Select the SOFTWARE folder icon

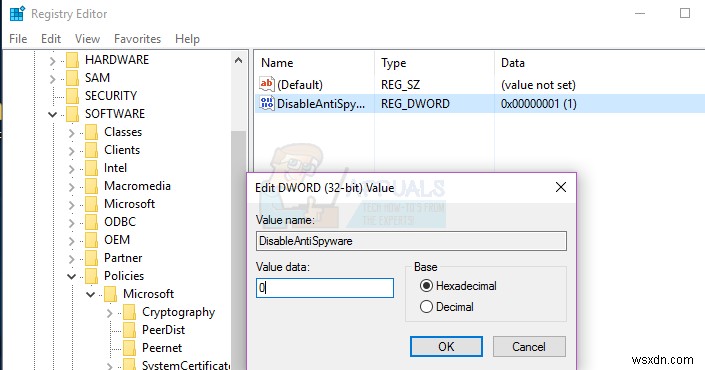(72, 114)
